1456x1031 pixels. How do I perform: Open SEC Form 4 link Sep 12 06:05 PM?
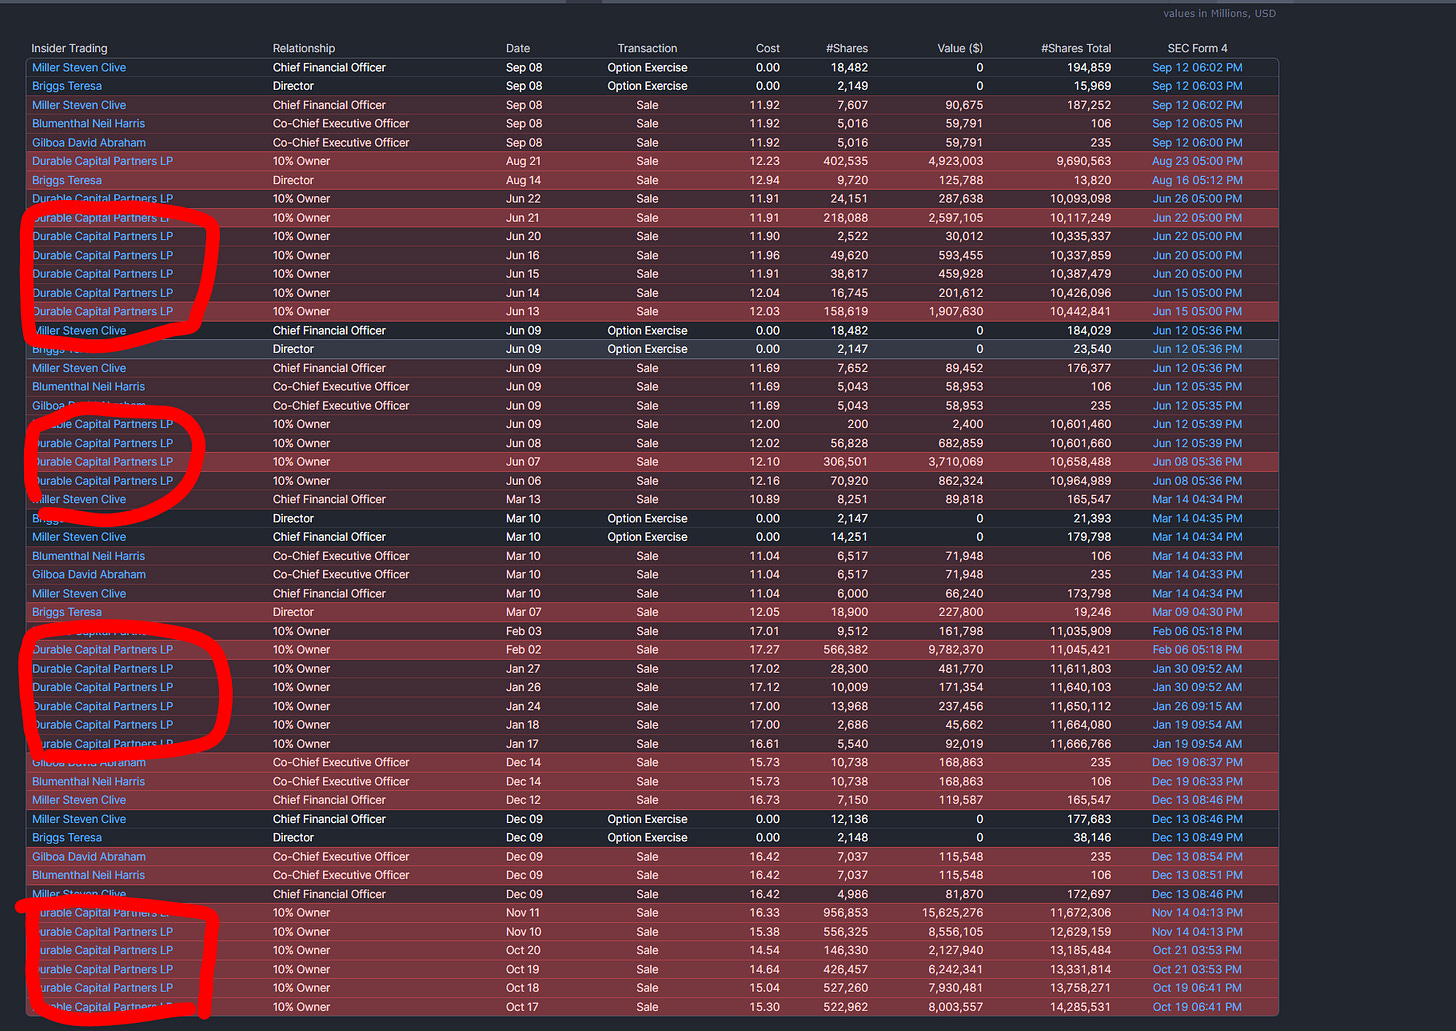[x=1197, y=124]
